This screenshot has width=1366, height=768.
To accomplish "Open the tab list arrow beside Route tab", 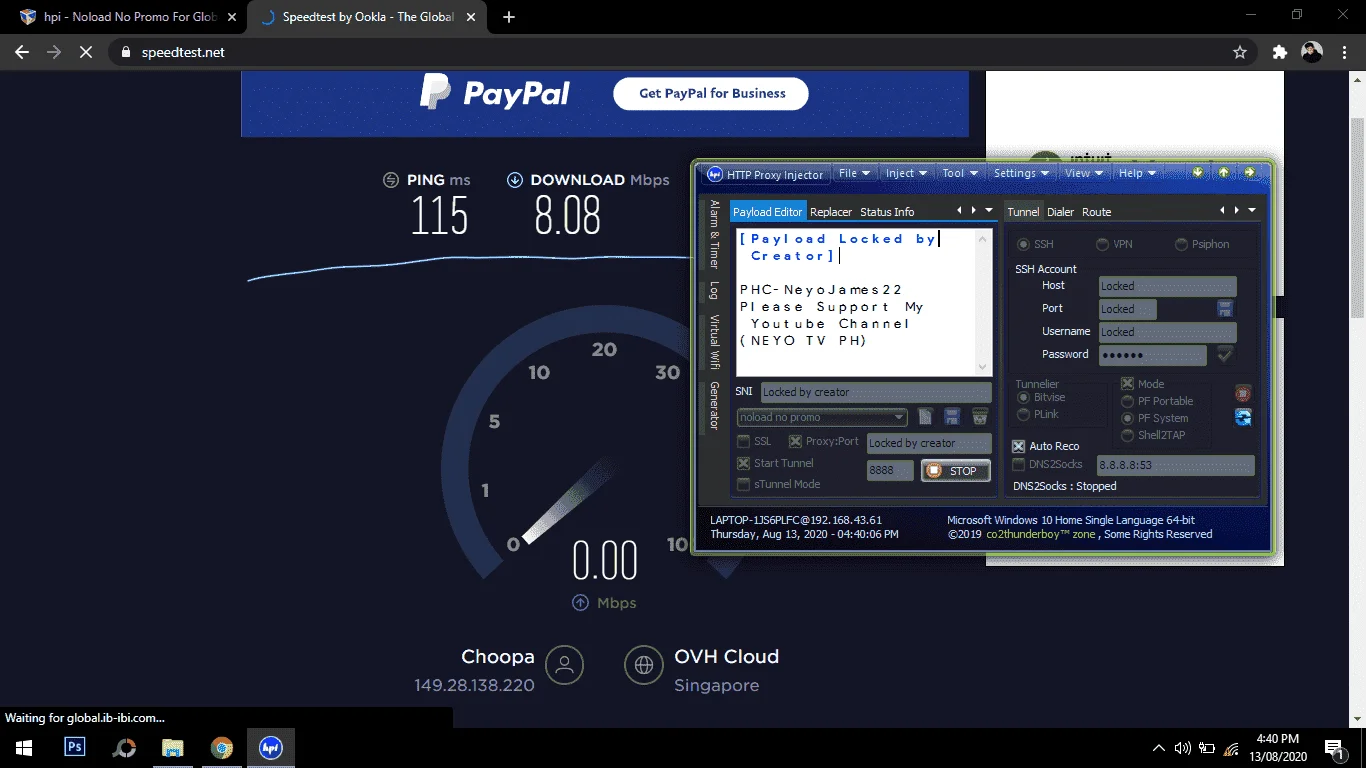I will point(1251,211).
